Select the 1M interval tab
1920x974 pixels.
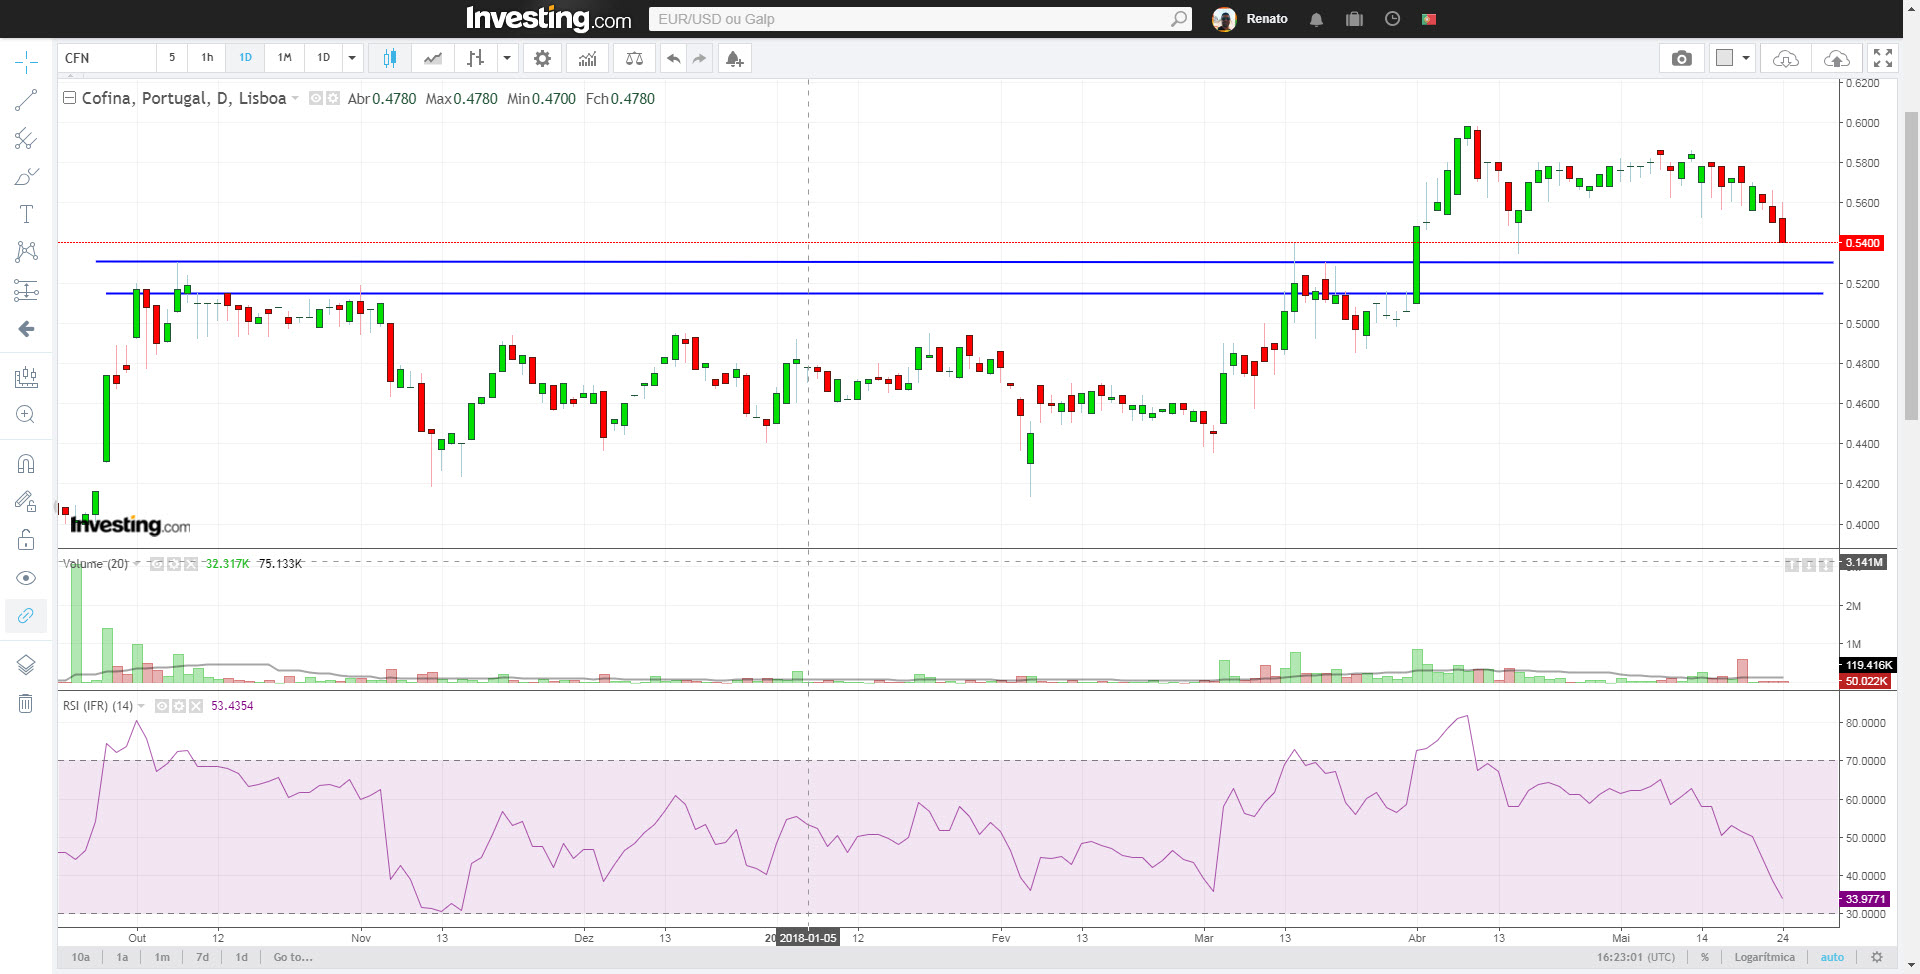284,58
